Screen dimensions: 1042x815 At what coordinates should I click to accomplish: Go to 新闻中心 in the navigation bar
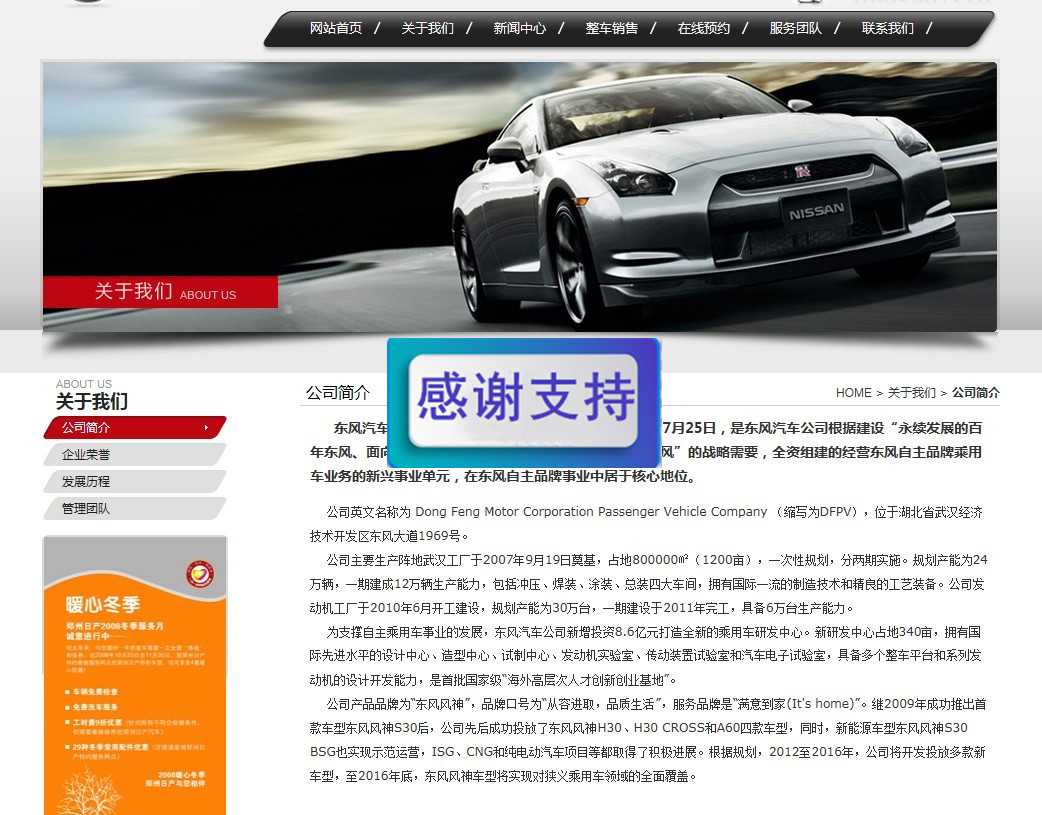click(x=520, y=29)
